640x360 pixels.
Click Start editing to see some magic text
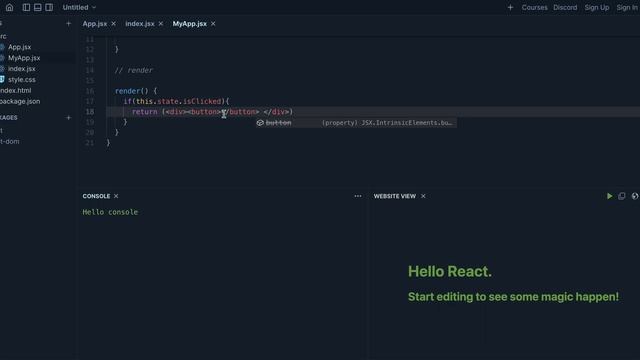coord(513,297)
